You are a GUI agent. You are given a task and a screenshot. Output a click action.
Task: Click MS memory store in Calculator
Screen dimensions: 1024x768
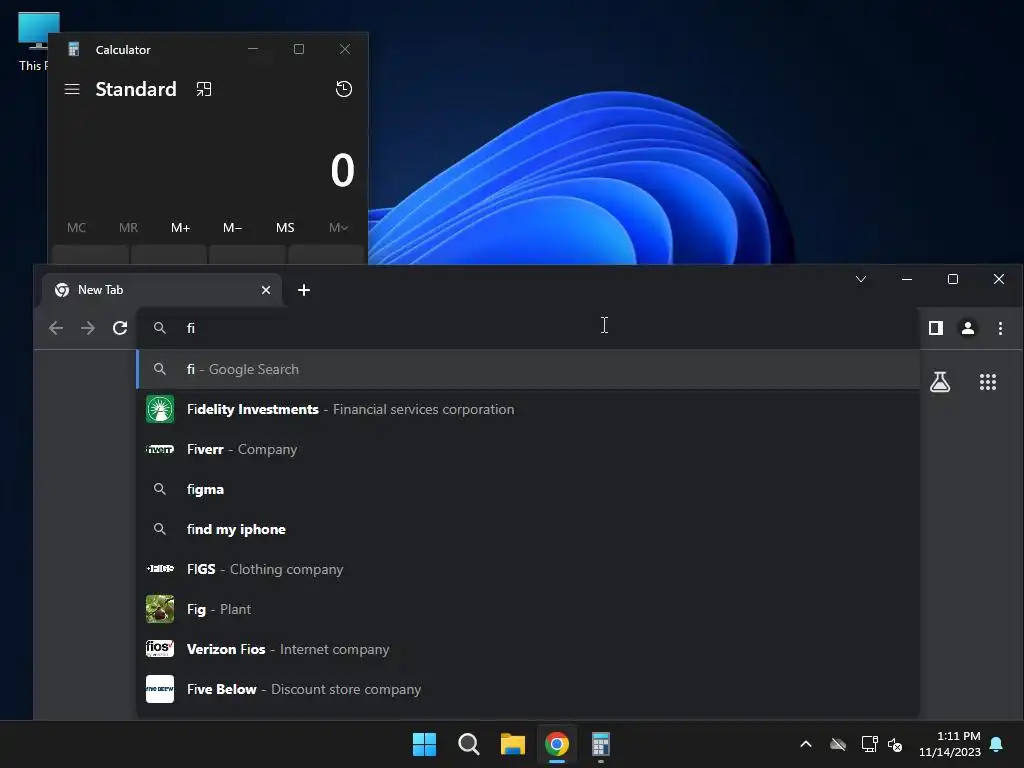(285, 227)
